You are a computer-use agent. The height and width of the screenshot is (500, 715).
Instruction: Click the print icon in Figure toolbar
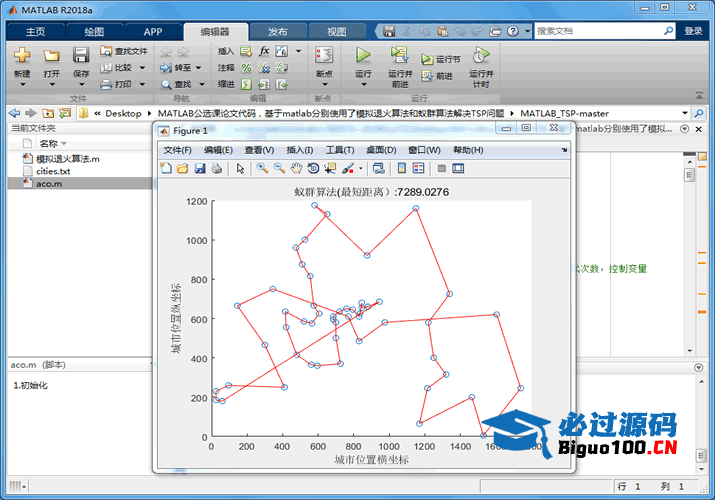click(216, 168)
